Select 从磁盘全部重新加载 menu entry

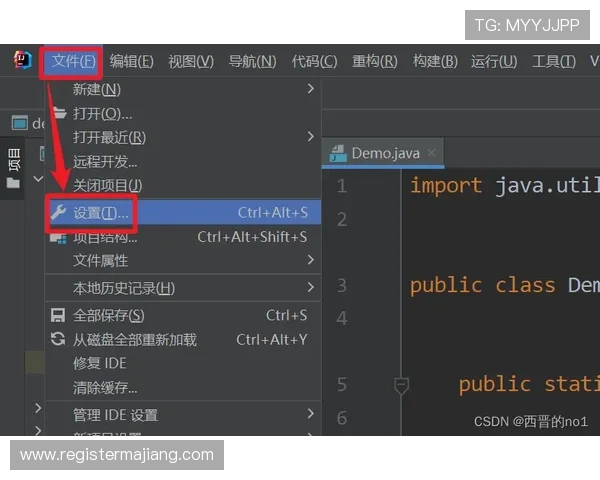[x=183, y=340]
